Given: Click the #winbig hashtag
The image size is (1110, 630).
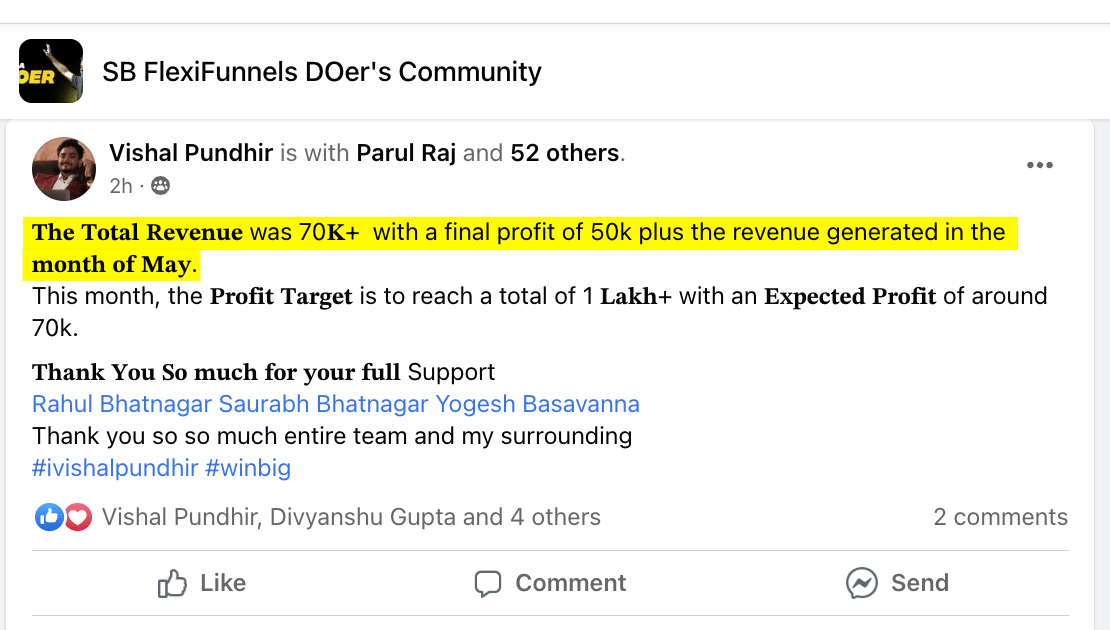Looking at the screenshot, I should [248, 468].
